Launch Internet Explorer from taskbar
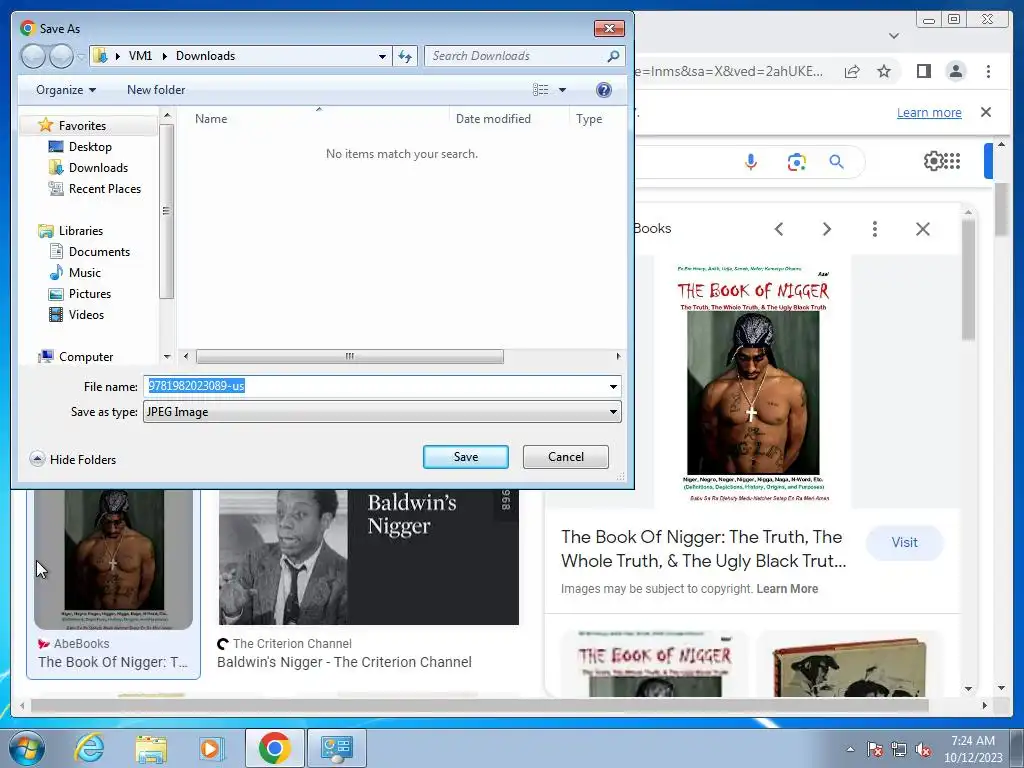This screenshot has width=1024, height=768. (89, 748)
